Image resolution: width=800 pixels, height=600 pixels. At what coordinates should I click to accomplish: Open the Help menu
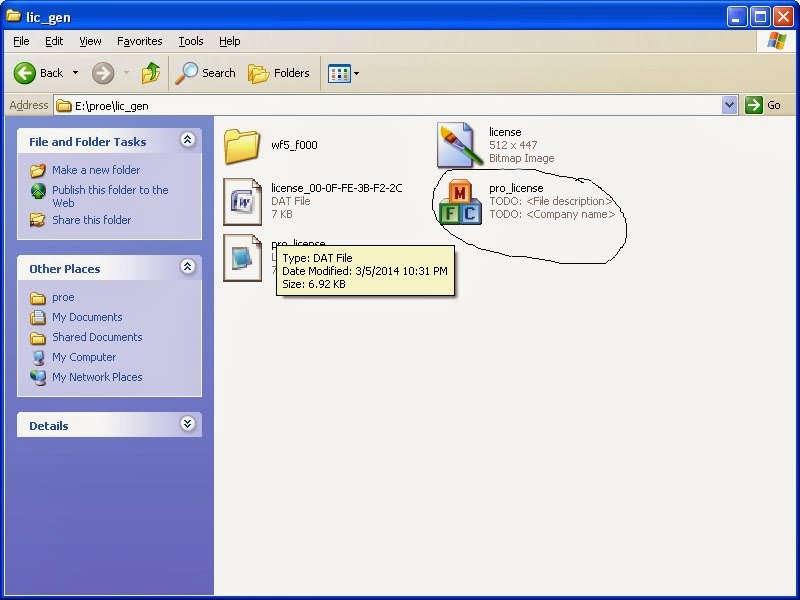coord(230,41)
